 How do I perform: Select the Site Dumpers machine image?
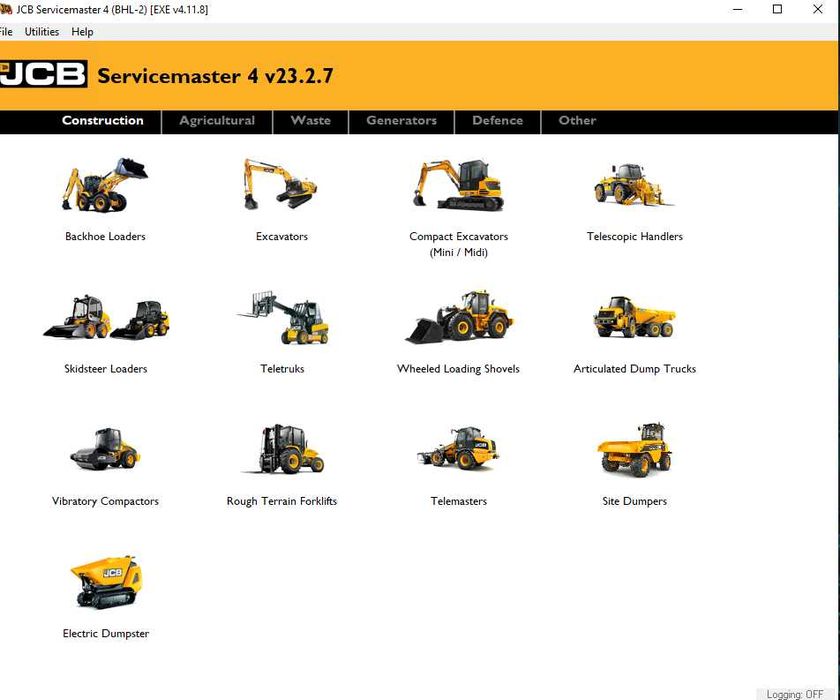pos(634,449)
